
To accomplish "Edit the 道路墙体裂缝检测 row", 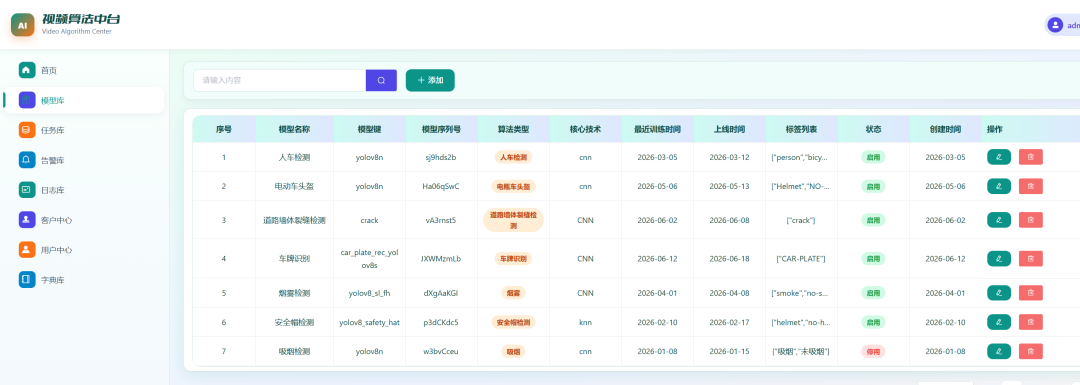I will coord(999,220).
